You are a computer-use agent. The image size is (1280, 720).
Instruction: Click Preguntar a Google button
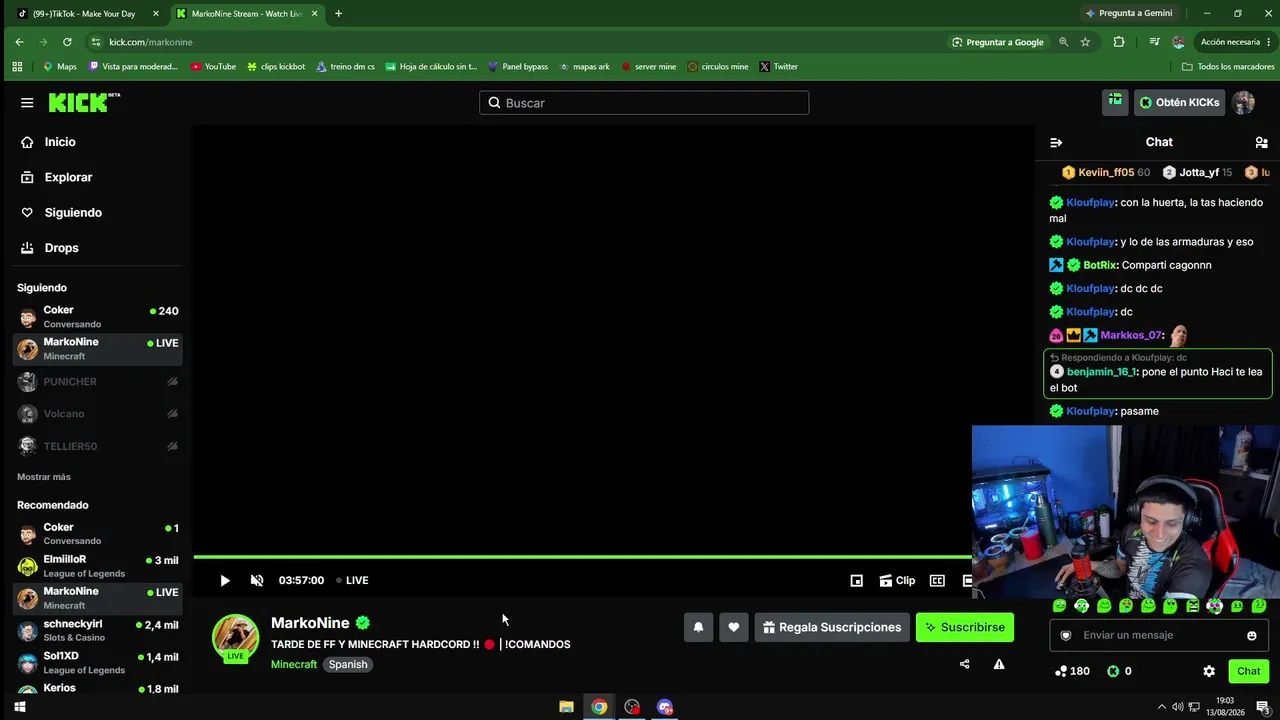(x=998, y=42)
